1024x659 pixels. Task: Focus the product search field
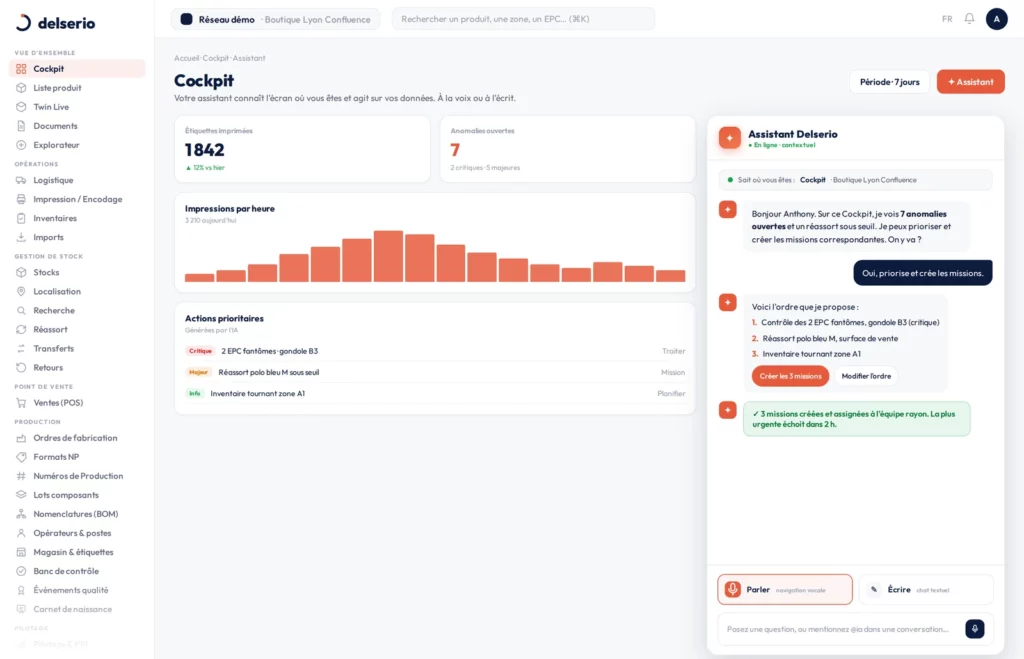[x=523, y=19]
